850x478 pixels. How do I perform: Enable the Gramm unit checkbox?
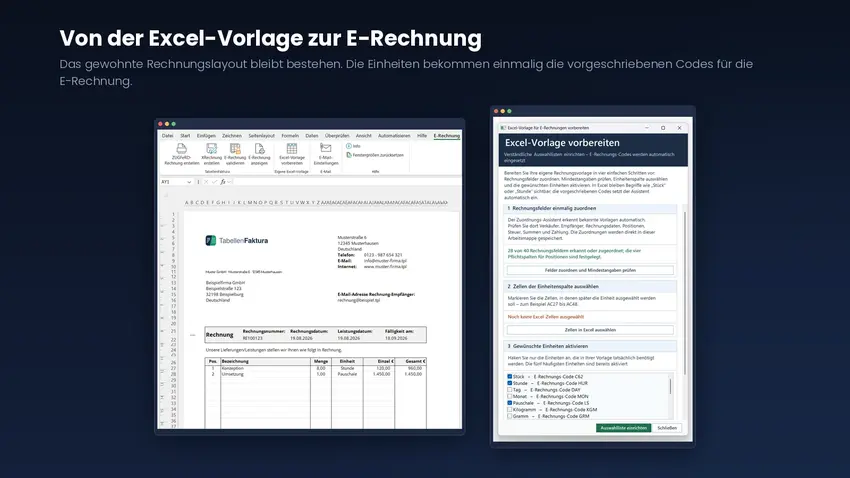(x=510, y=416)
